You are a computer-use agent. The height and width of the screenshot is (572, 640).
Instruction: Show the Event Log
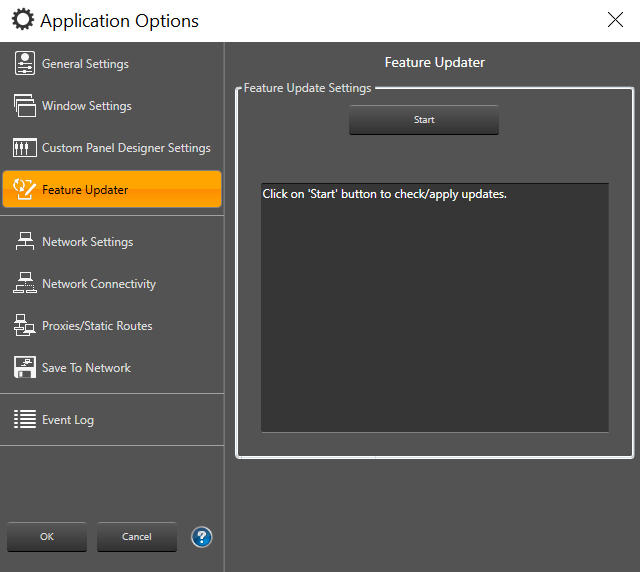pyautogui.click(x=112, y=420)
